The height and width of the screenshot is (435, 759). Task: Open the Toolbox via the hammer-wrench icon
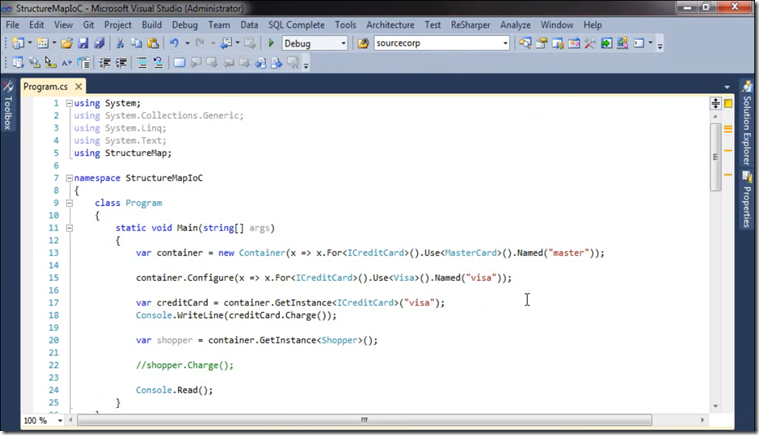[590, 43]
